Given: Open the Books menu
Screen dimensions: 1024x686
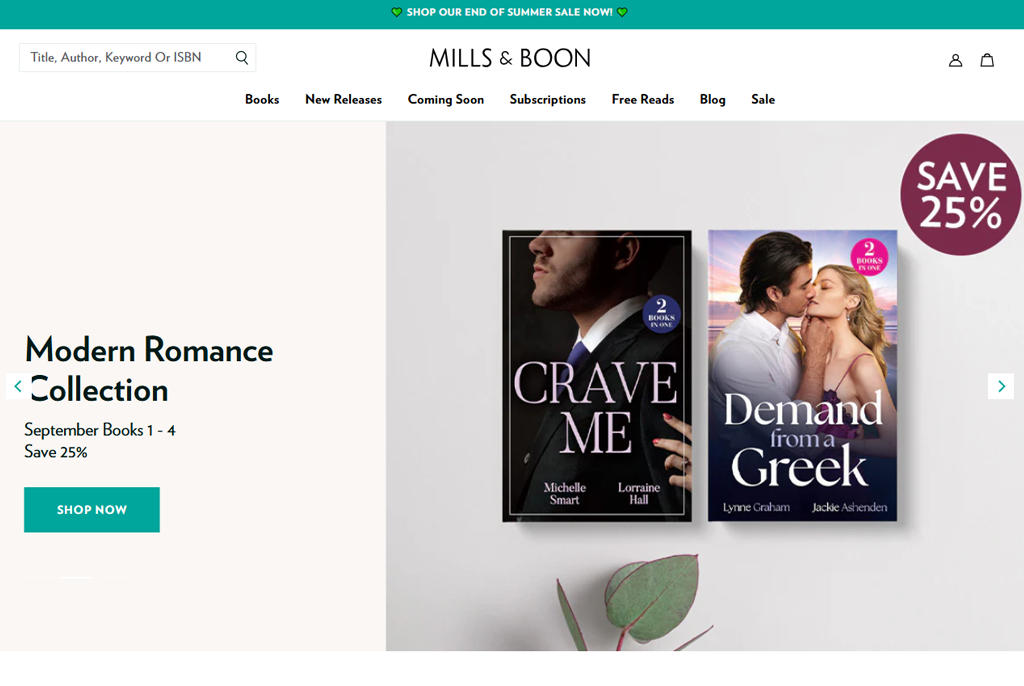Looking at the screenshot, I should (262, 99).
